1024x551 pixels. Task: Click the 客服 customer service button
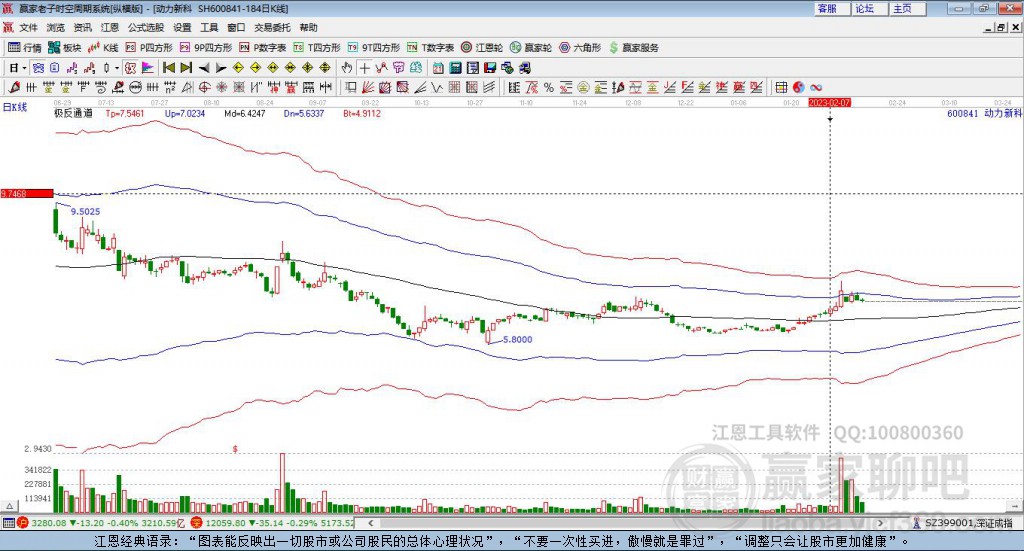tap(827, 8)
